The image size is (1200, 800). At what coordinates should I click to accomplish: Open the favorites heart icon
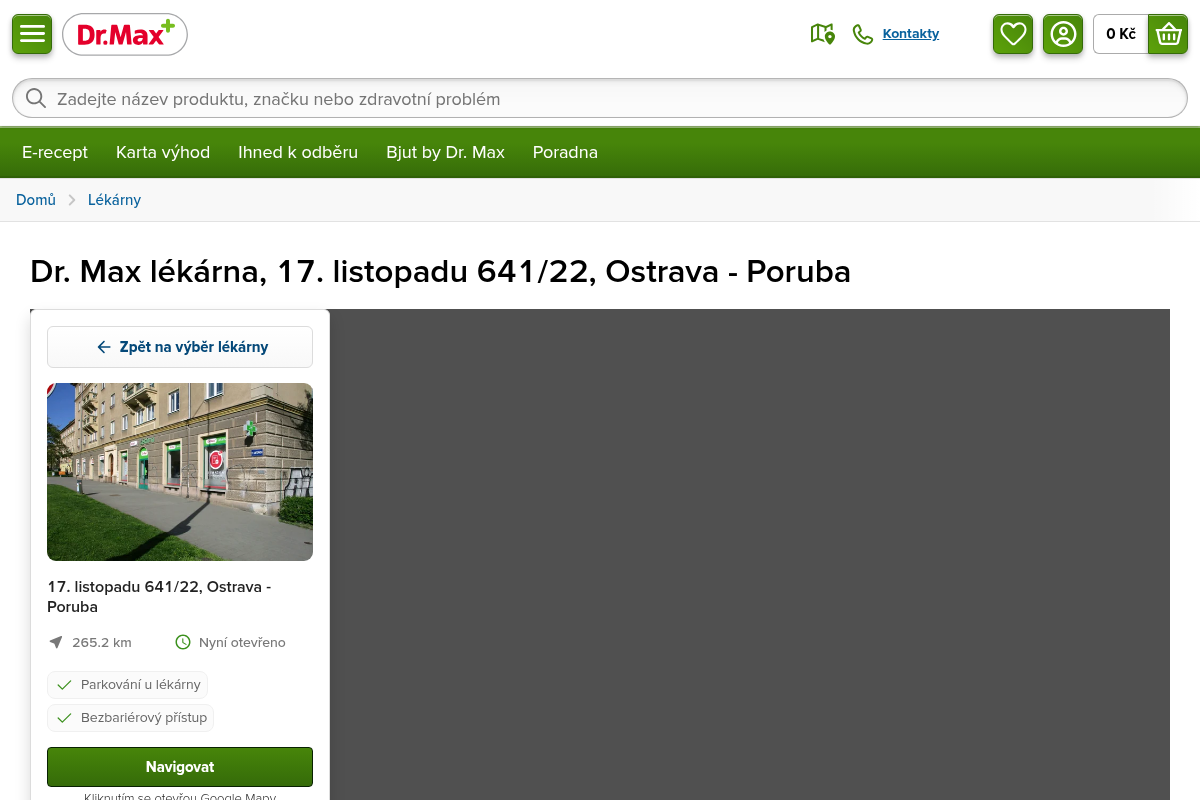1013,34
